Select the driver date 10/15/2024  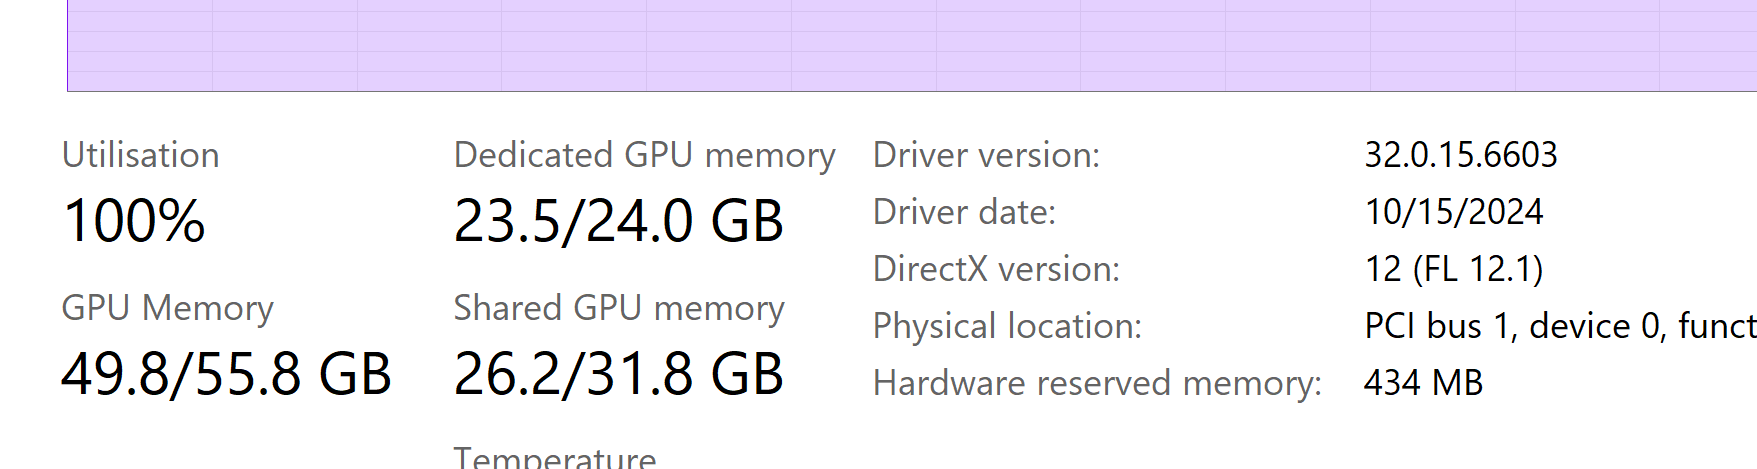pyautogui.click(x=1454, y=212)
